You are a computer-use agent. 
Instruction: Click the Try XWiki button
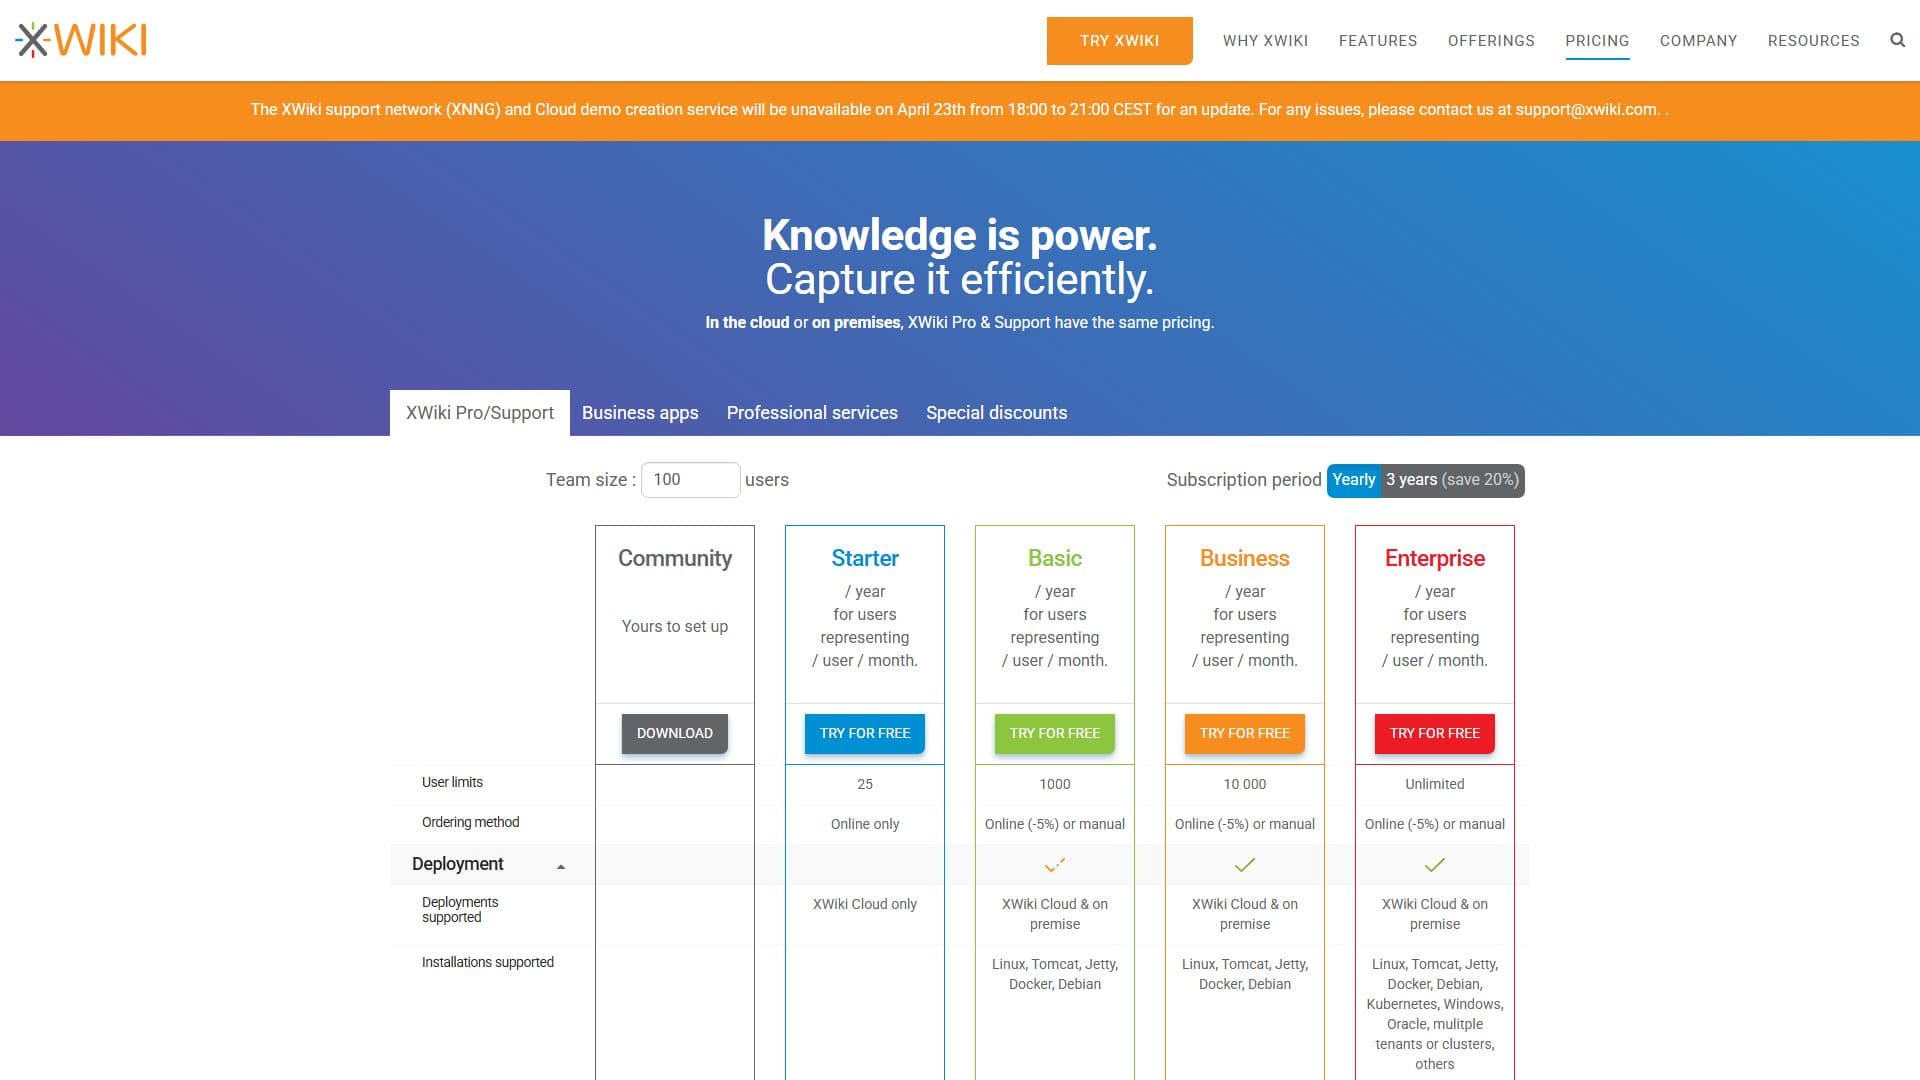(x=1119, y=41)
